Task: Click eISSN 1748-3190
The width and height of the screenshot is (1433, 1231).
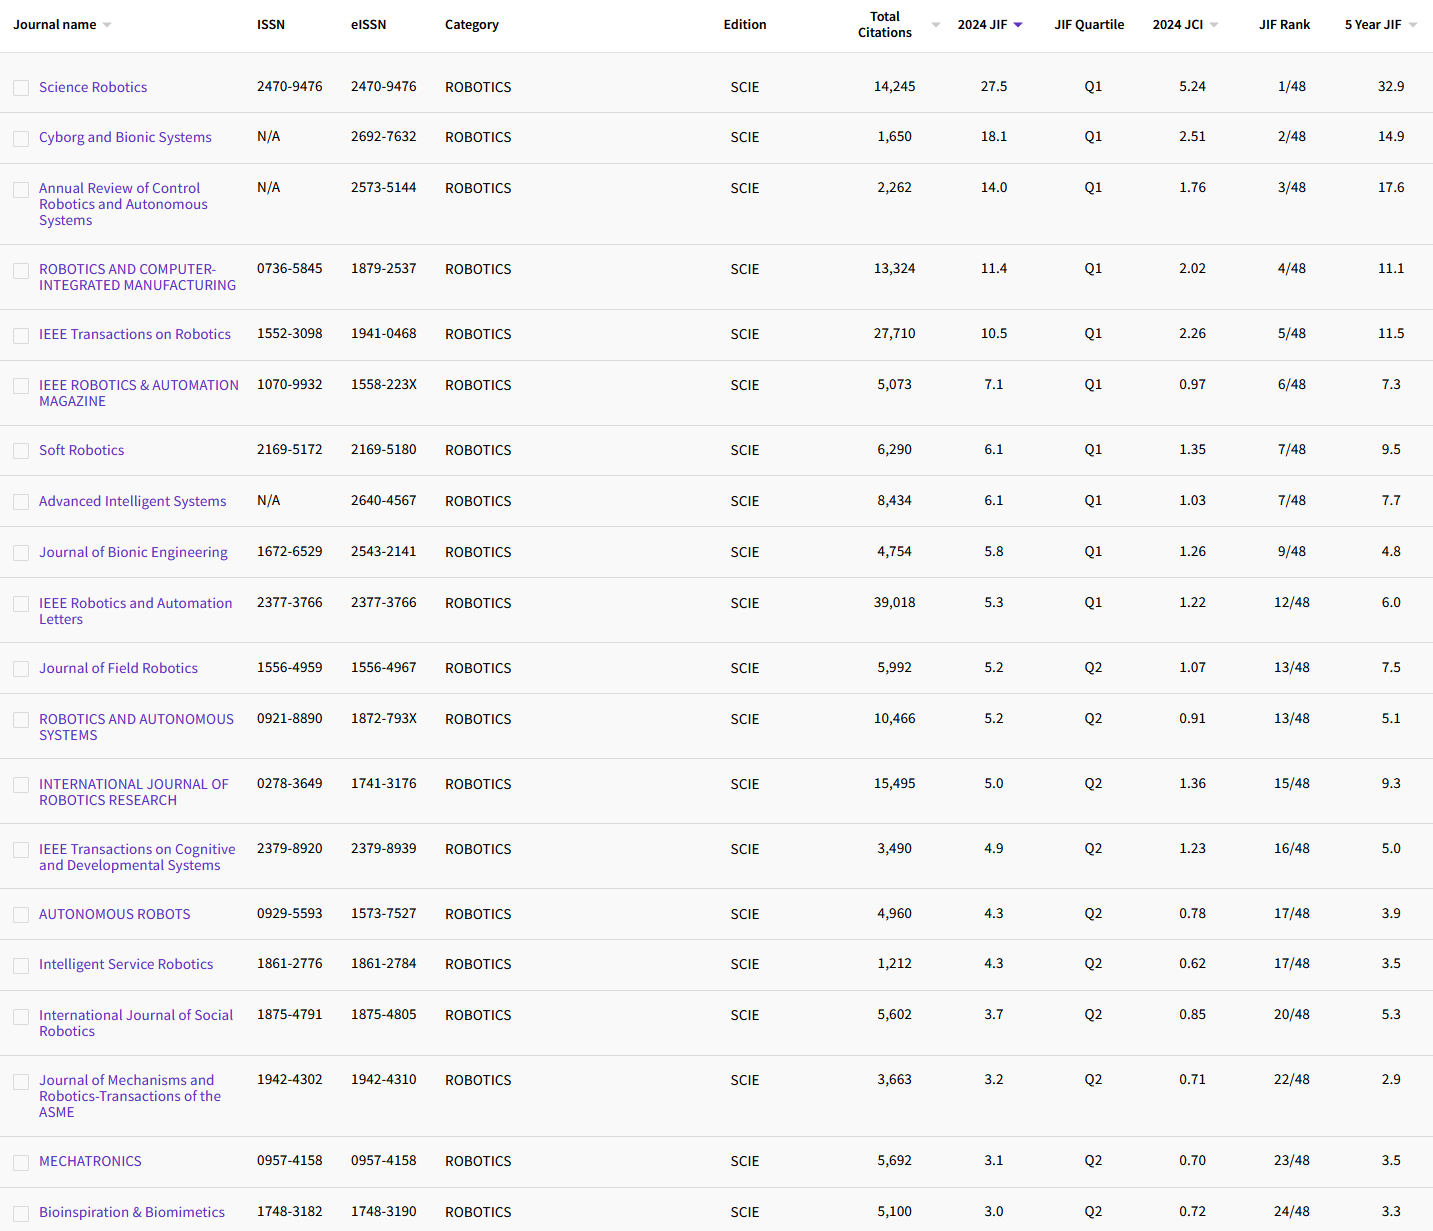Action: [384, 1212]
